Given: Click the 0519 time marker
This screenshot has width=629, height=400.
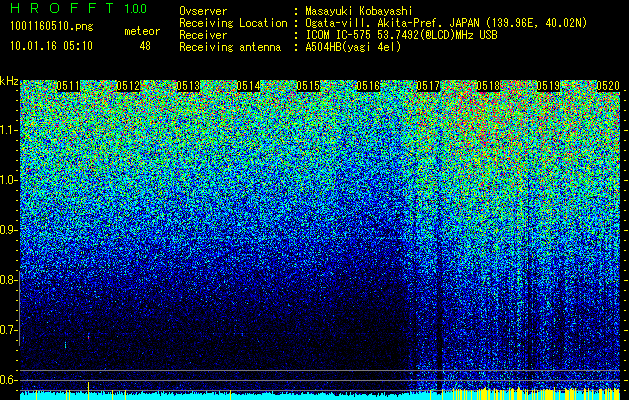Looking at the screenshot, I should [x=548, y=86].
